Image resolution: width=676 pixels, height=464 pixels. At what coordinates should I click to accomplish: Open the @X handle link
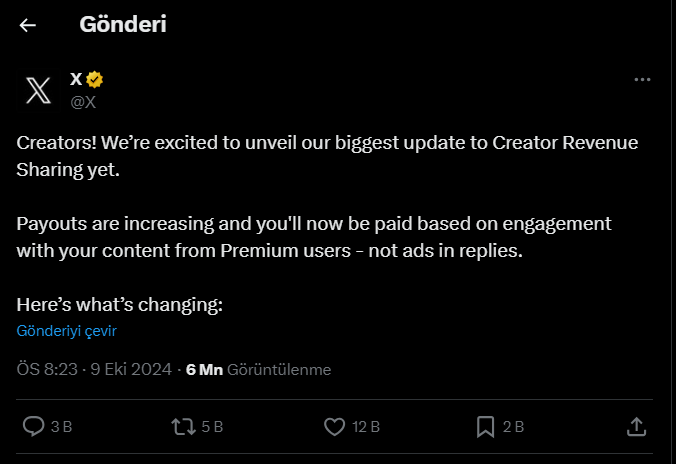tap(82, 101)
